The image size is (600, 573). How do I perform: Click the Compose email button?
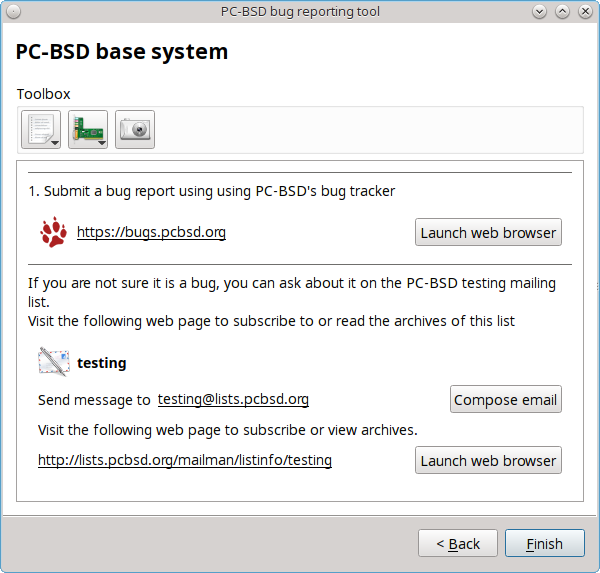[x=505, y=399]
